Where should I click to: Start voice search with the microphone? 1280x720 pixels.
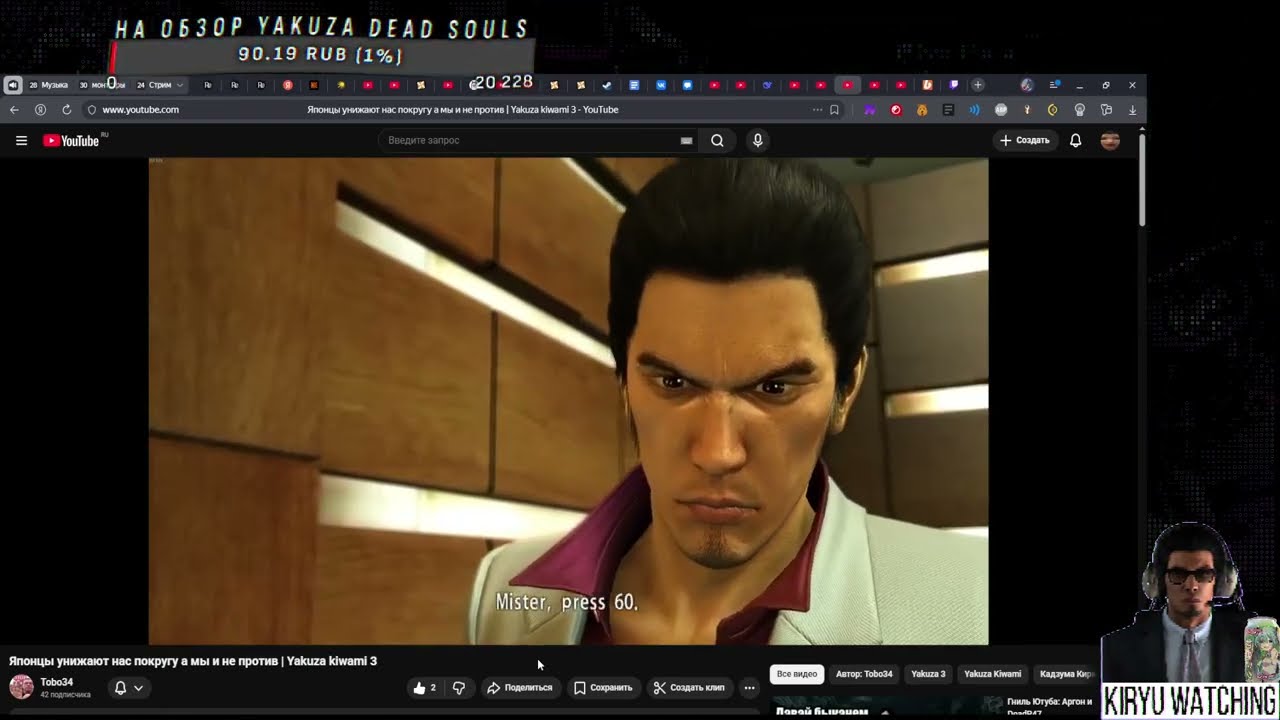(x=757, y=141)
